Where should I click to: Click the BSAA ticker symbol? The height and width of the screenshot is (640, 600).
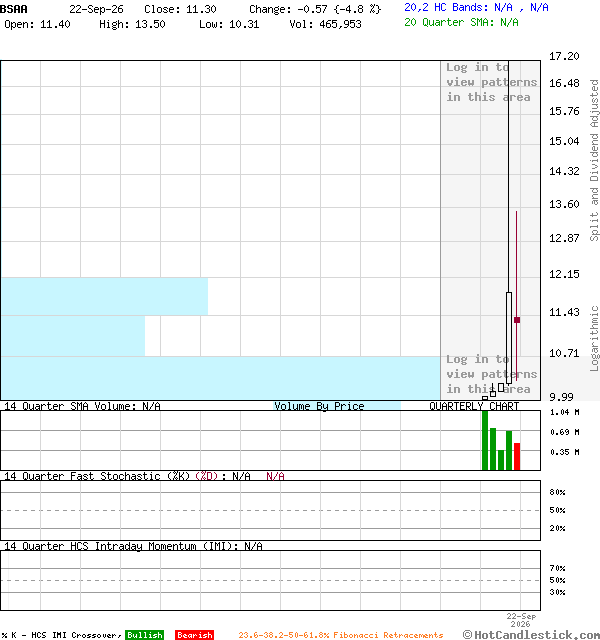(14, 9)
